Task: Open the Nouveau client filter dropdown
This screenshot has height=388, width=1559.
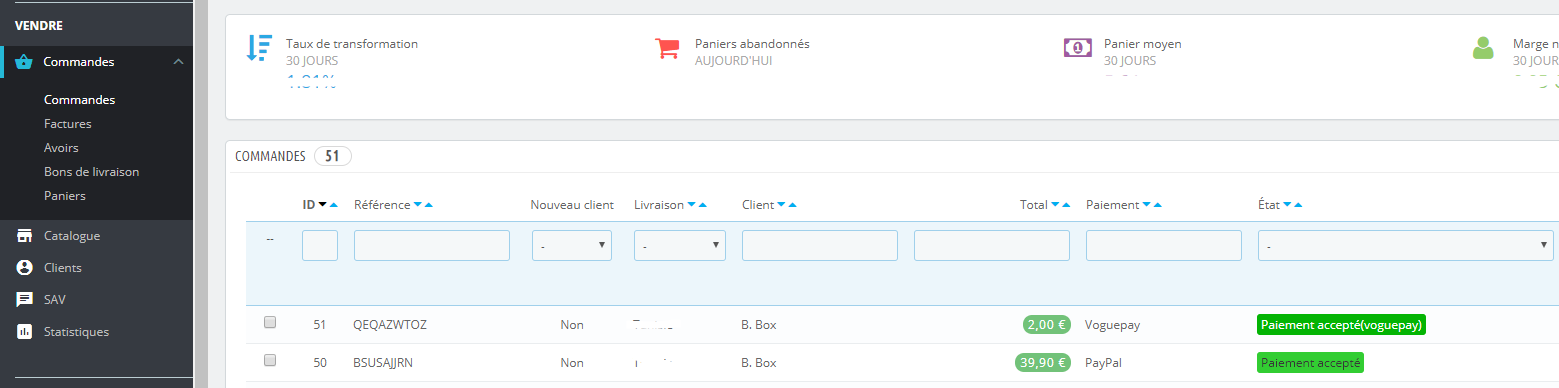Action: coord(572,245)
